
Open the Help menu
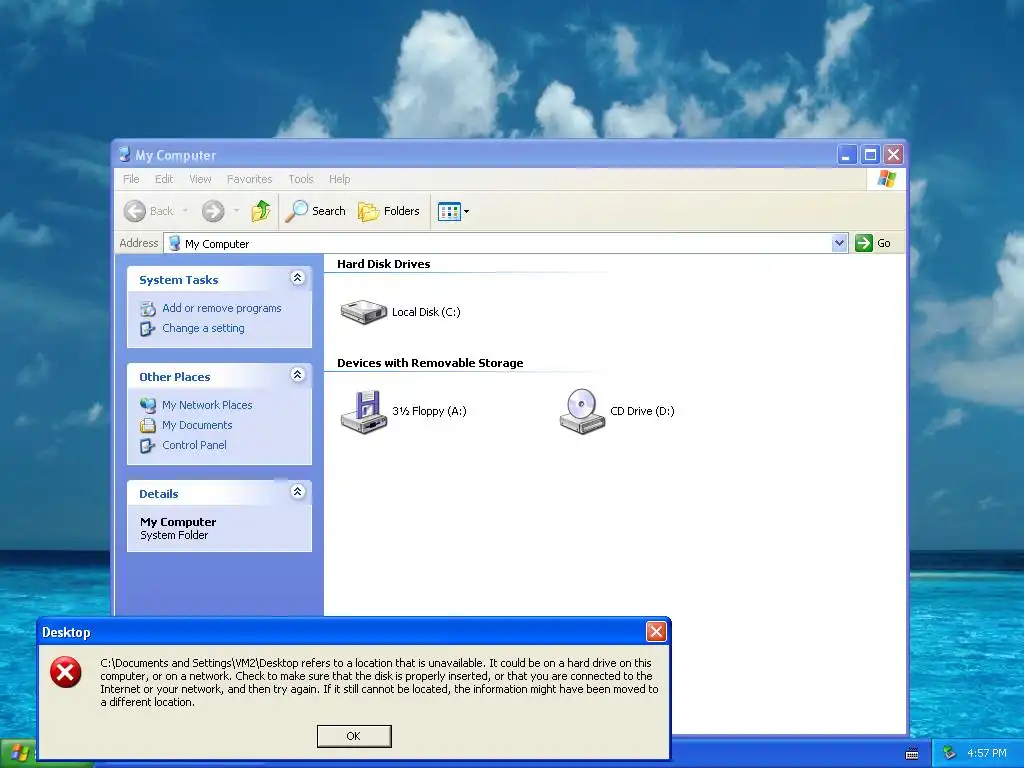point(340,179)
